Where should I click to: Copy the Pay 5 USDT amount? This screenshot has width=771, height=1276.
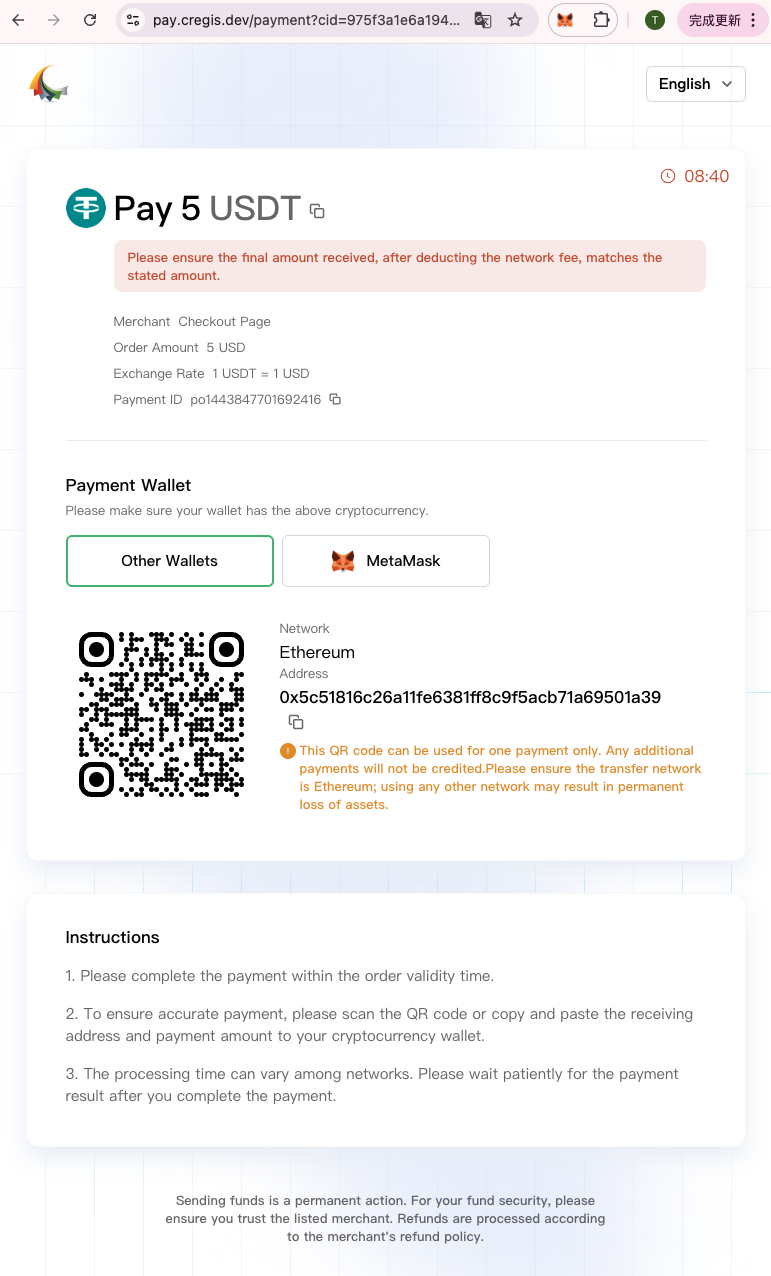(x=317, y=211)
